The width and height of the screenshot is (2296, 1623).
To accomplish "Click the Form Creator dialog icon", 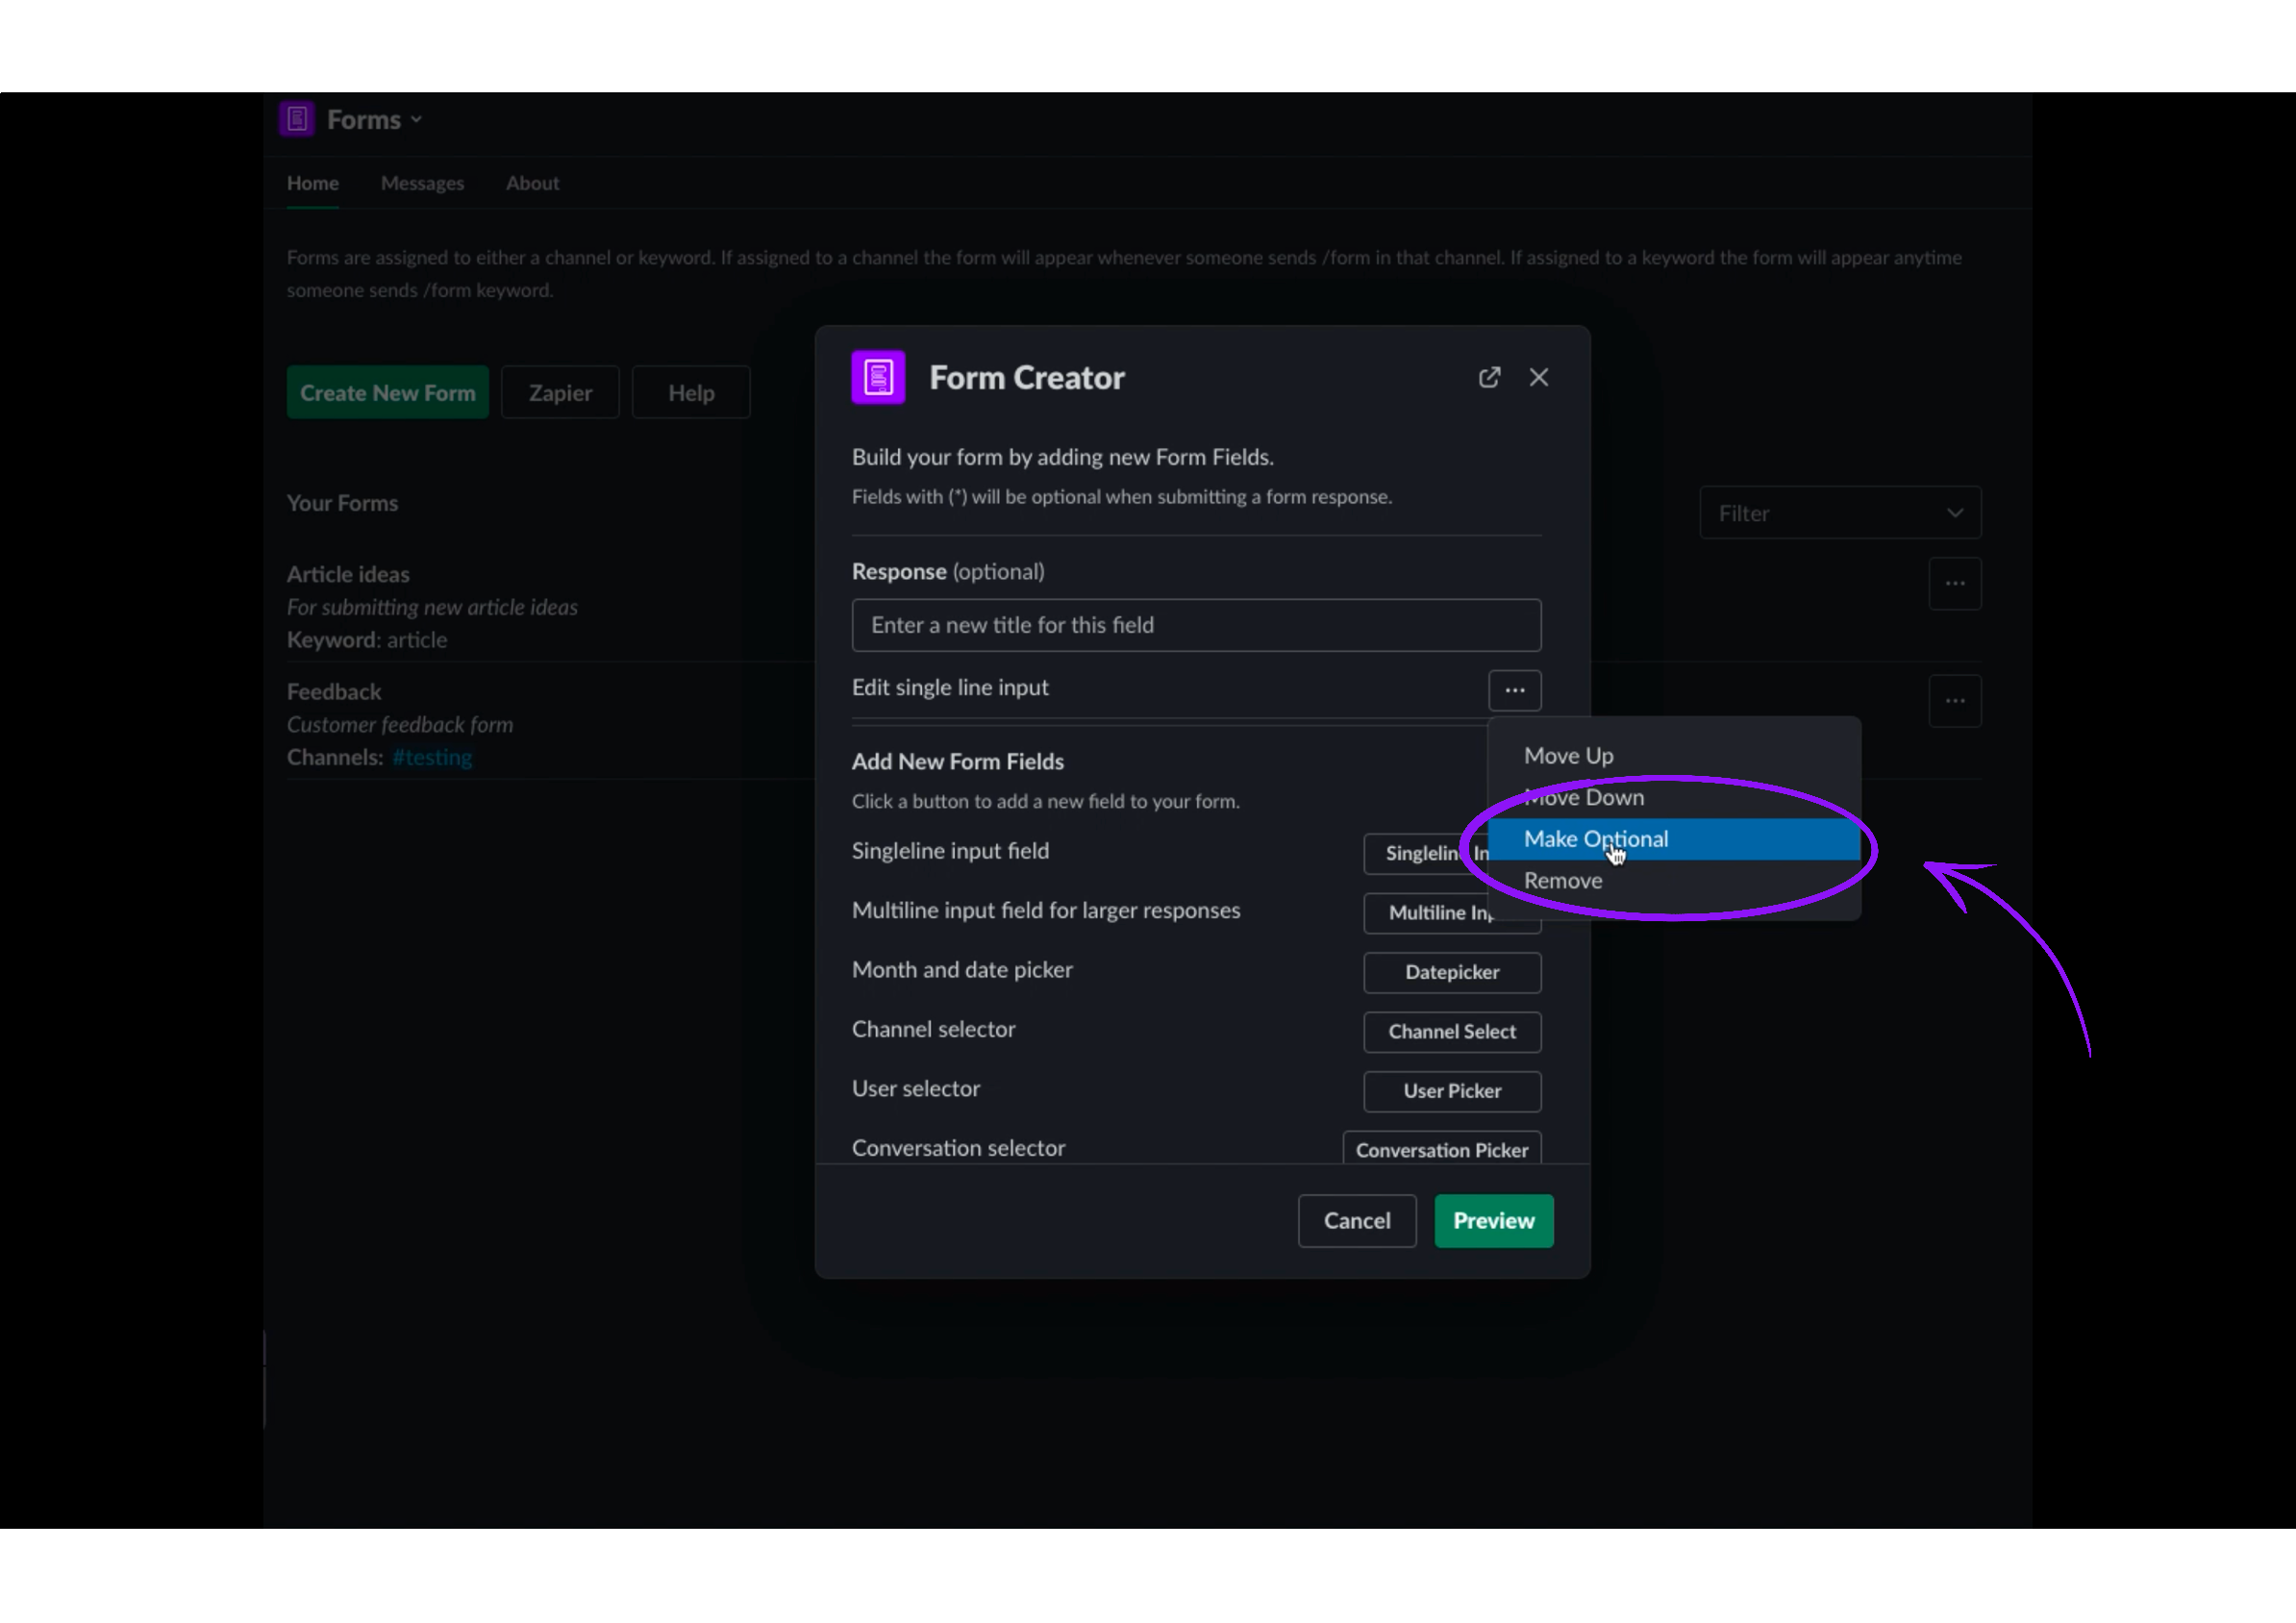I will pyautogui.click(x=877, y=377).
